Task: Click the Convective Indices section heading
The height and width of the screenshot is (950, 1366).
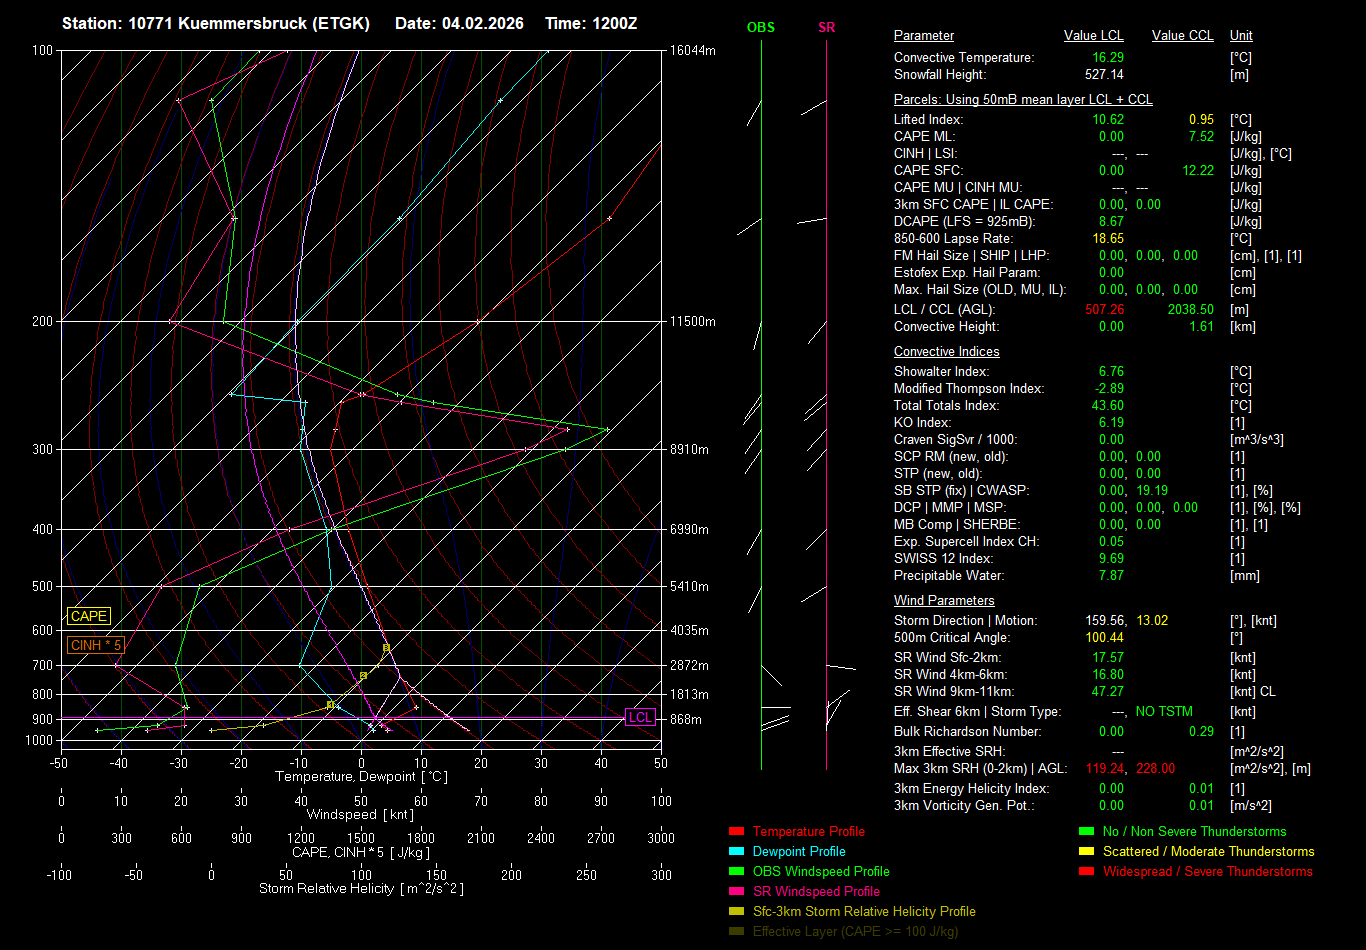Action: coord(946,352)
